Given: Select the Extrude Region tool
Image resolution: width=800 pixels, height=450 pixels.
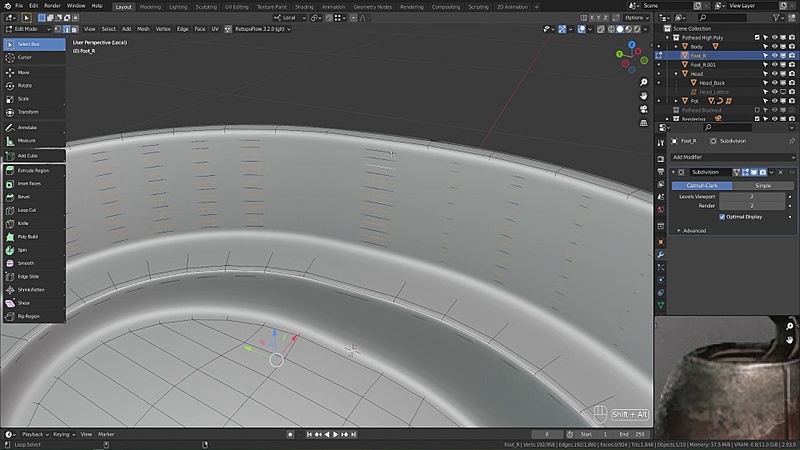Looking at the screenshot, I should coord(34,171).
